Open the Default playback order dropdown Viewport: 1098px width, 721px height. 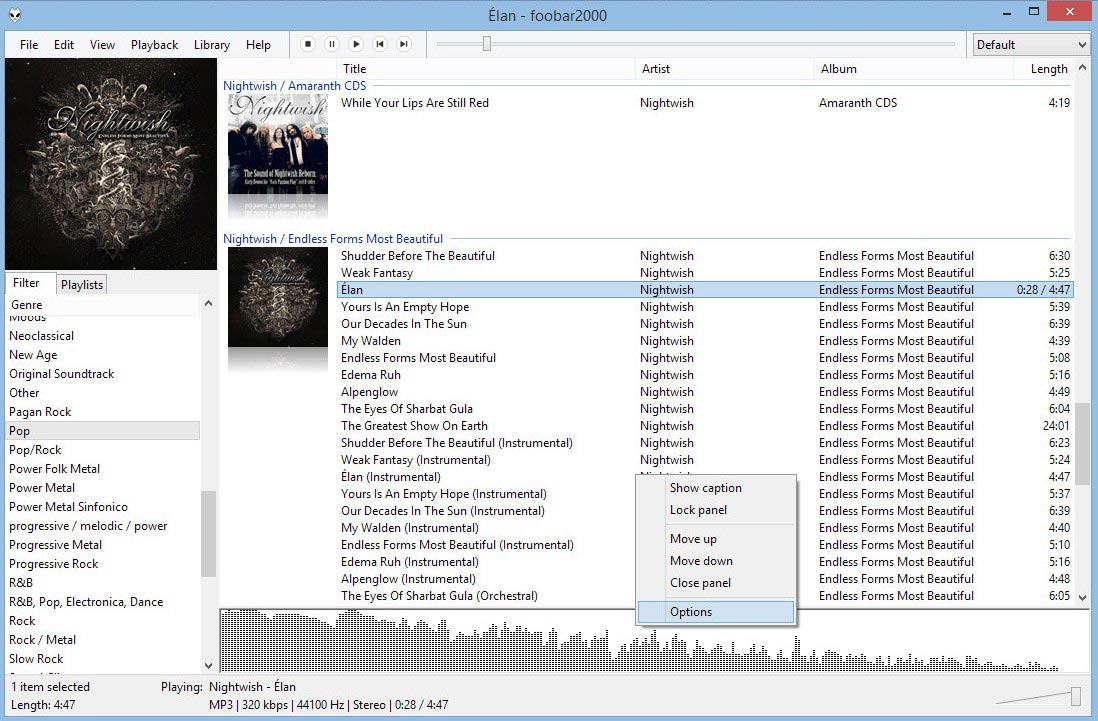pyautogui.click(x=1031, y=45)
